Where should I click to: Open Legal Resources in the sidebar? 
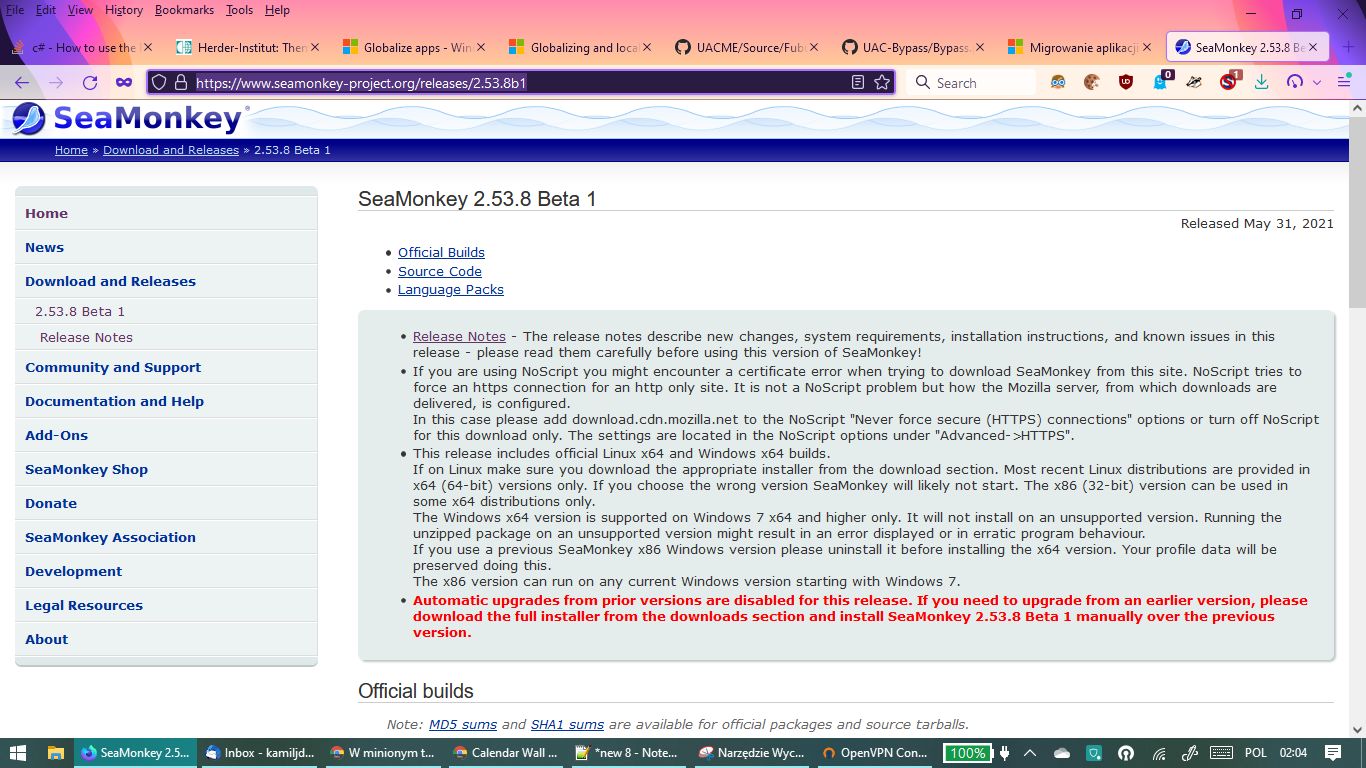pyautogui.click(x=166, y=605)
